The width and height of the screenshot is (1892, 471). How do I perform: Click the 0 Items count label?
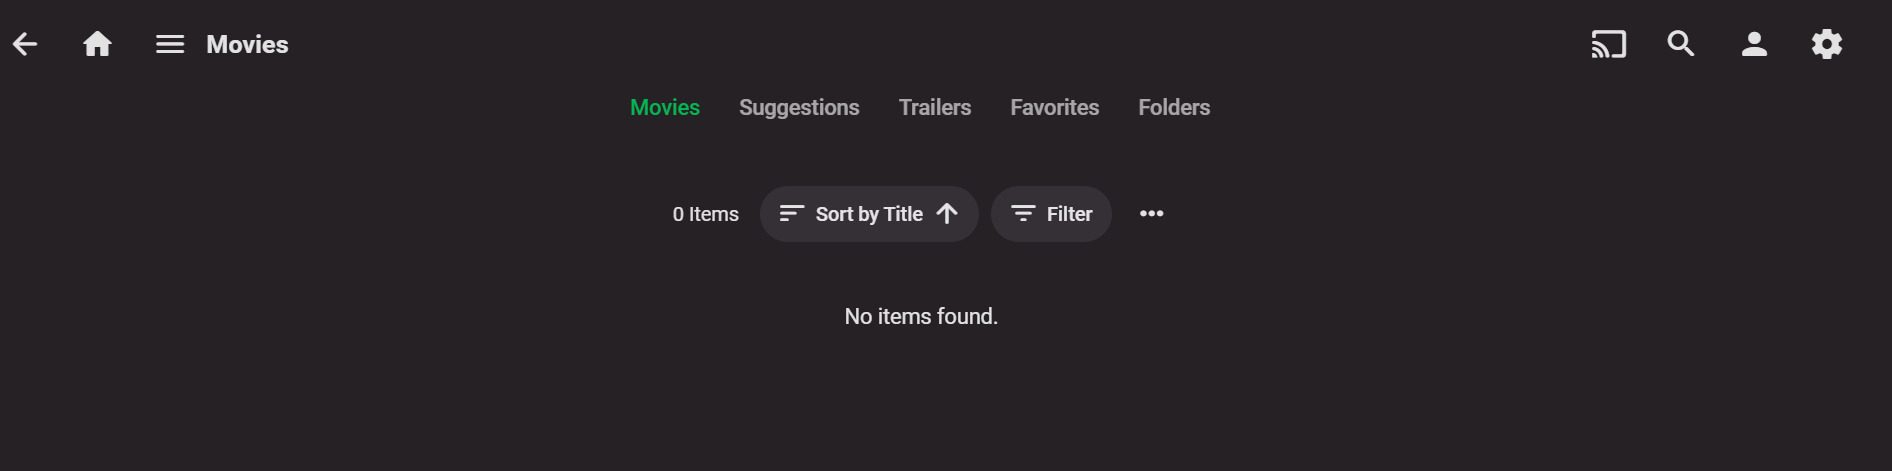(705, 214)
